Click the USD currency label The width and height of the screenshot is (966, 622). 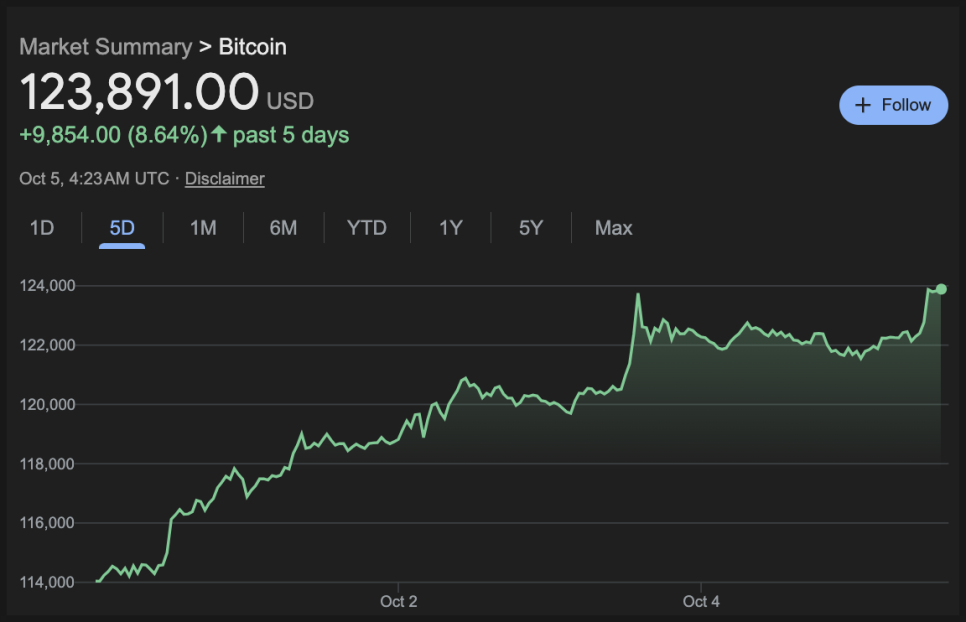290,101
